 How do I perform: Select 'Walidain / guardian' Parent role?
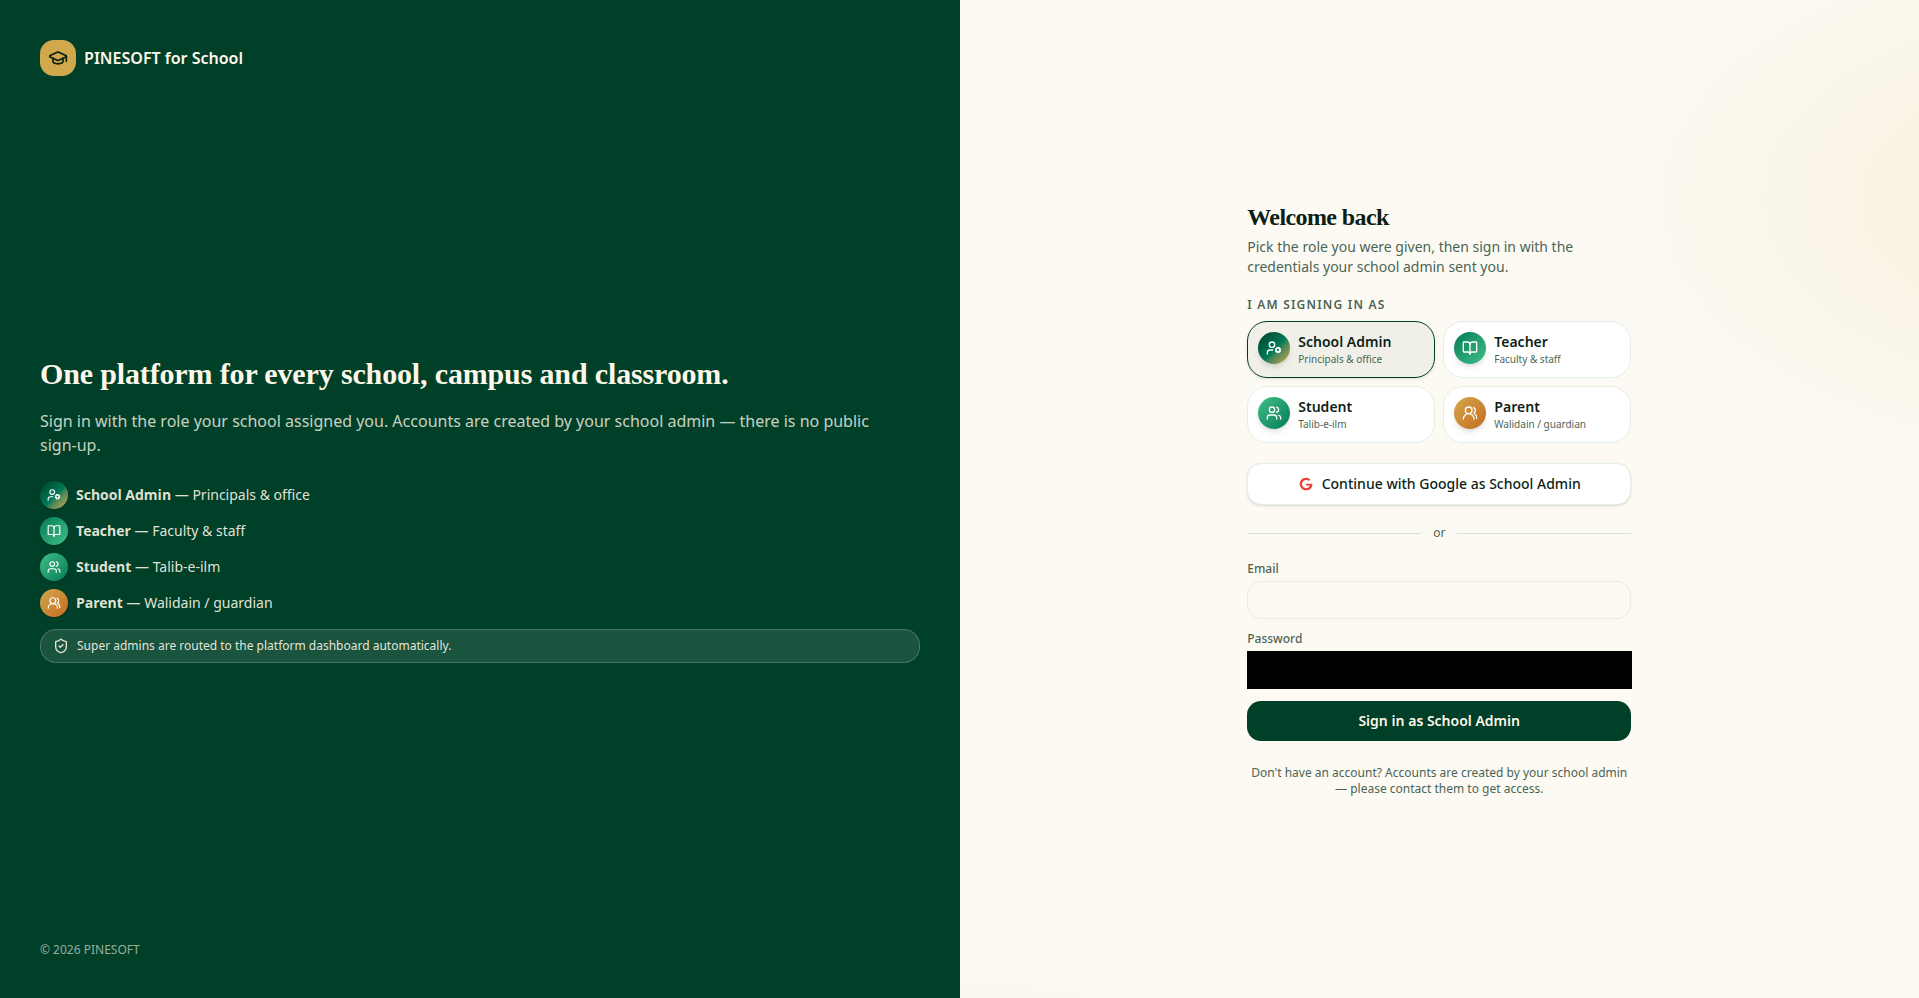1537,414
